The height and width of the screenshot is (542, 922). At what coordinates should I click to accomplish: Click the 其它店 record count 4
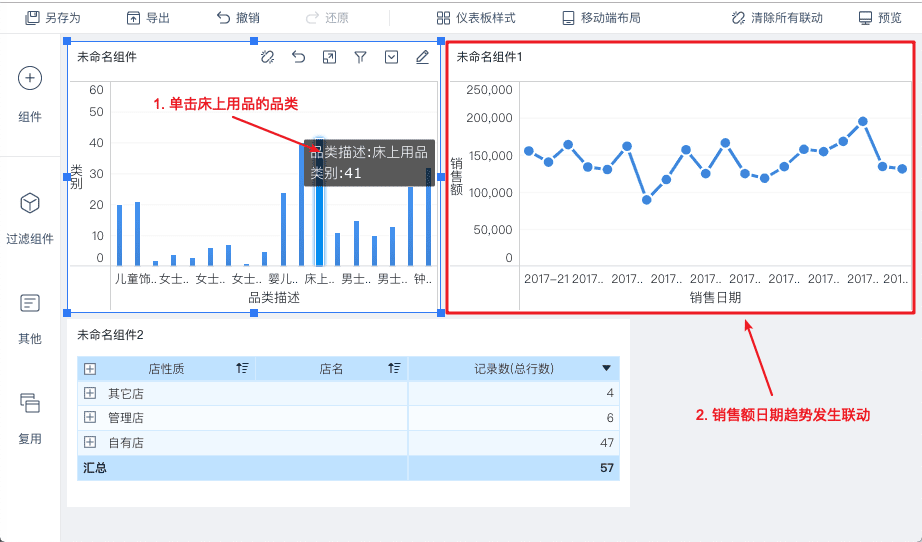coord(610,393)
